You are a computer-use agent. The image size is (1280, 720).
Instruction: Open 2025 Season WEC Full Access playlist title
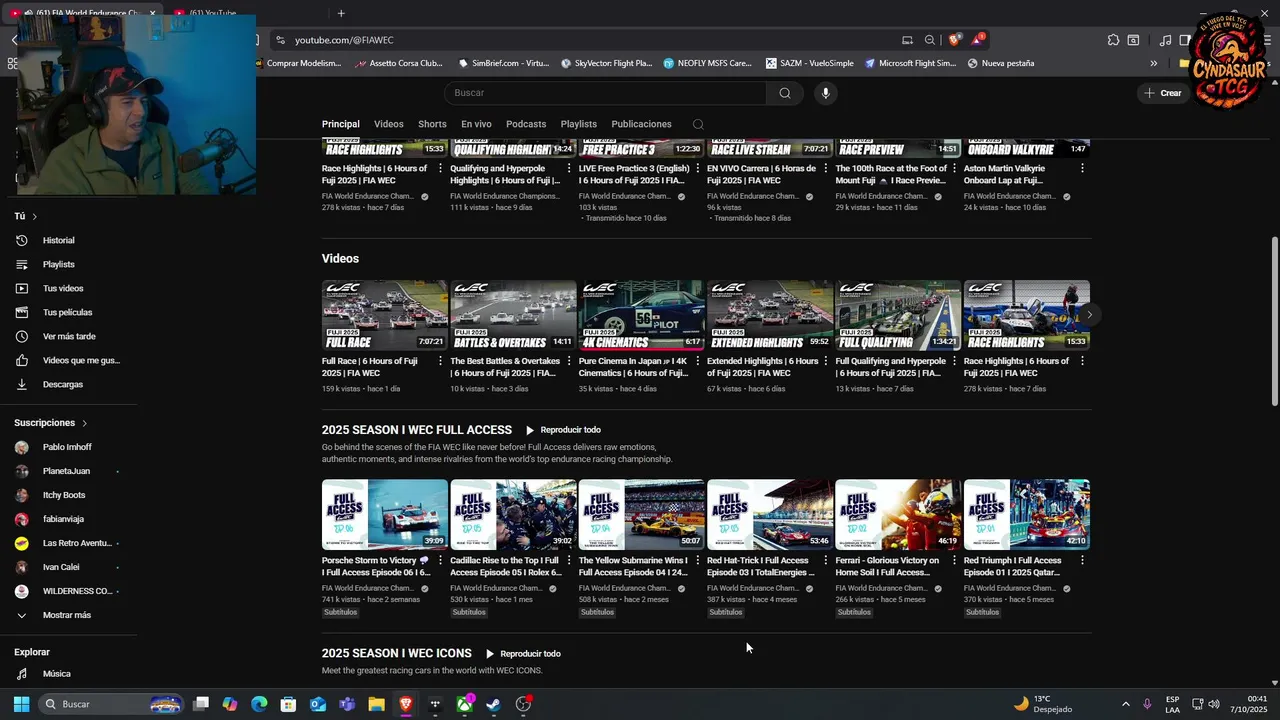point(417,430)
